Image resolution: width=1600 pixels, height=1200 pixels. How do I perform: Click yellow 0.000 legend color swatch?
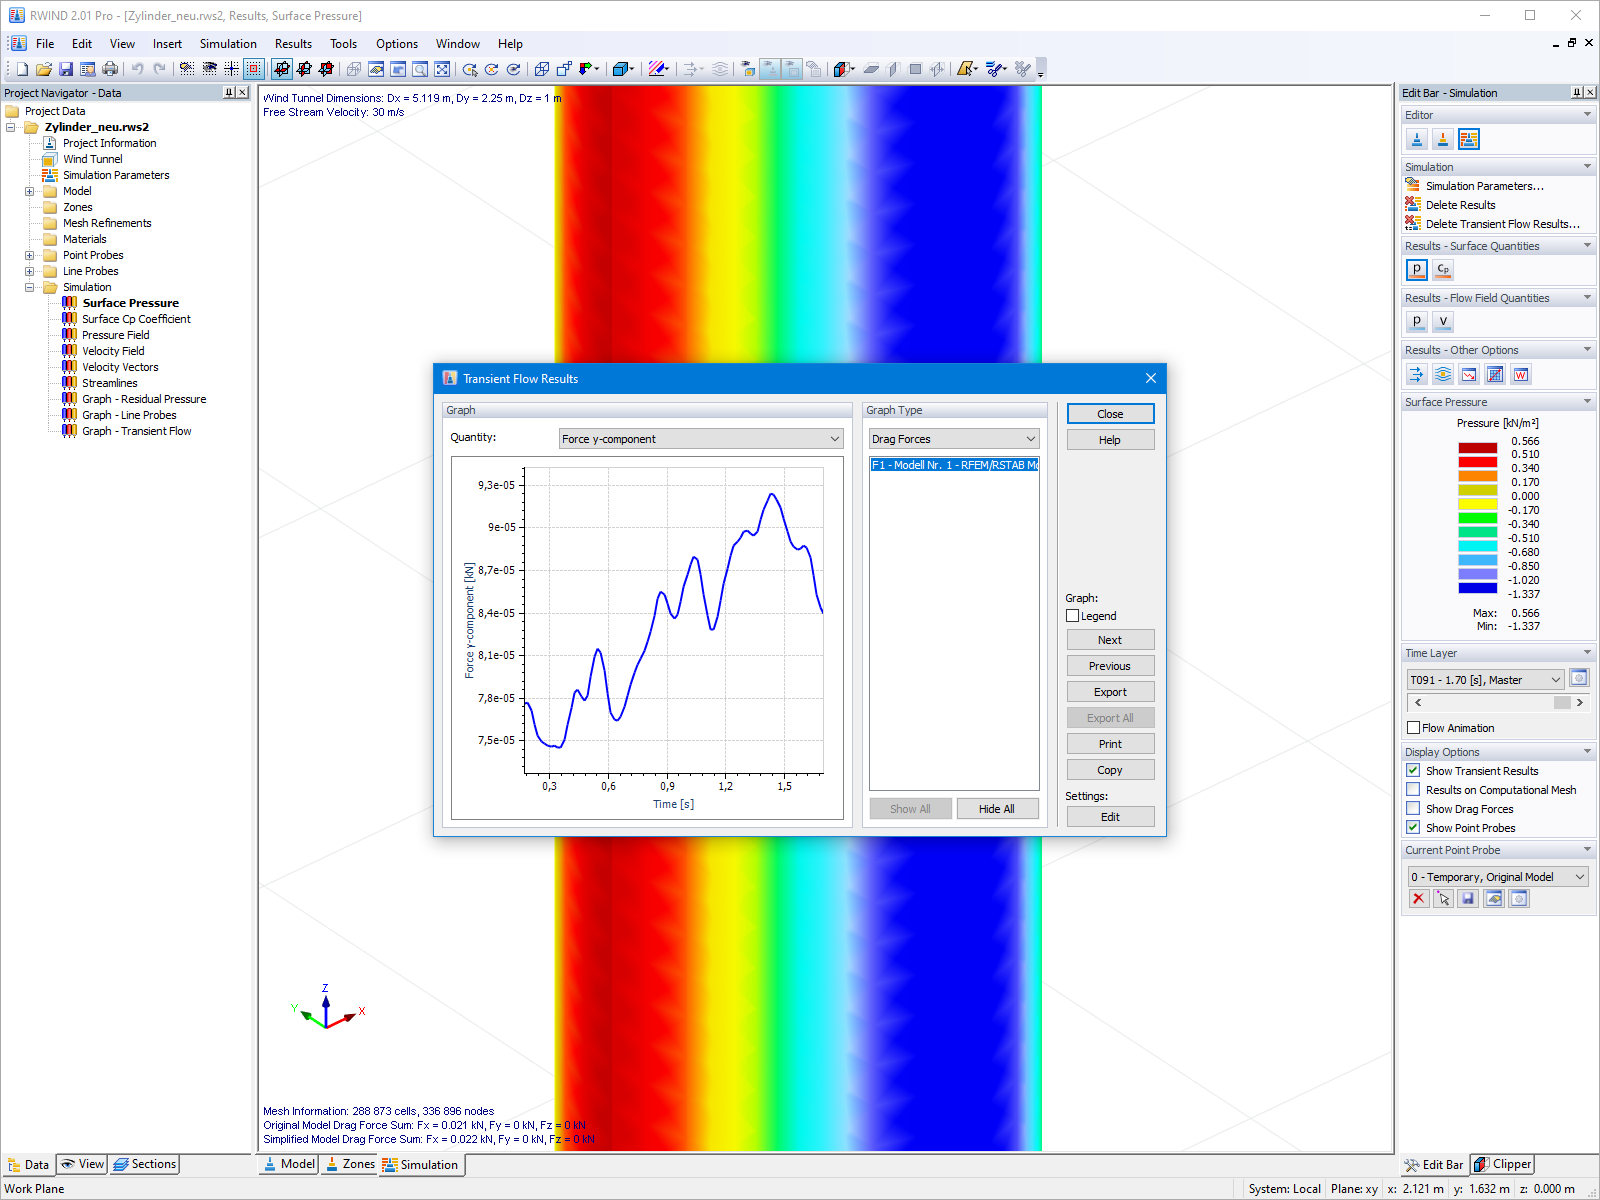(1478, 504)
